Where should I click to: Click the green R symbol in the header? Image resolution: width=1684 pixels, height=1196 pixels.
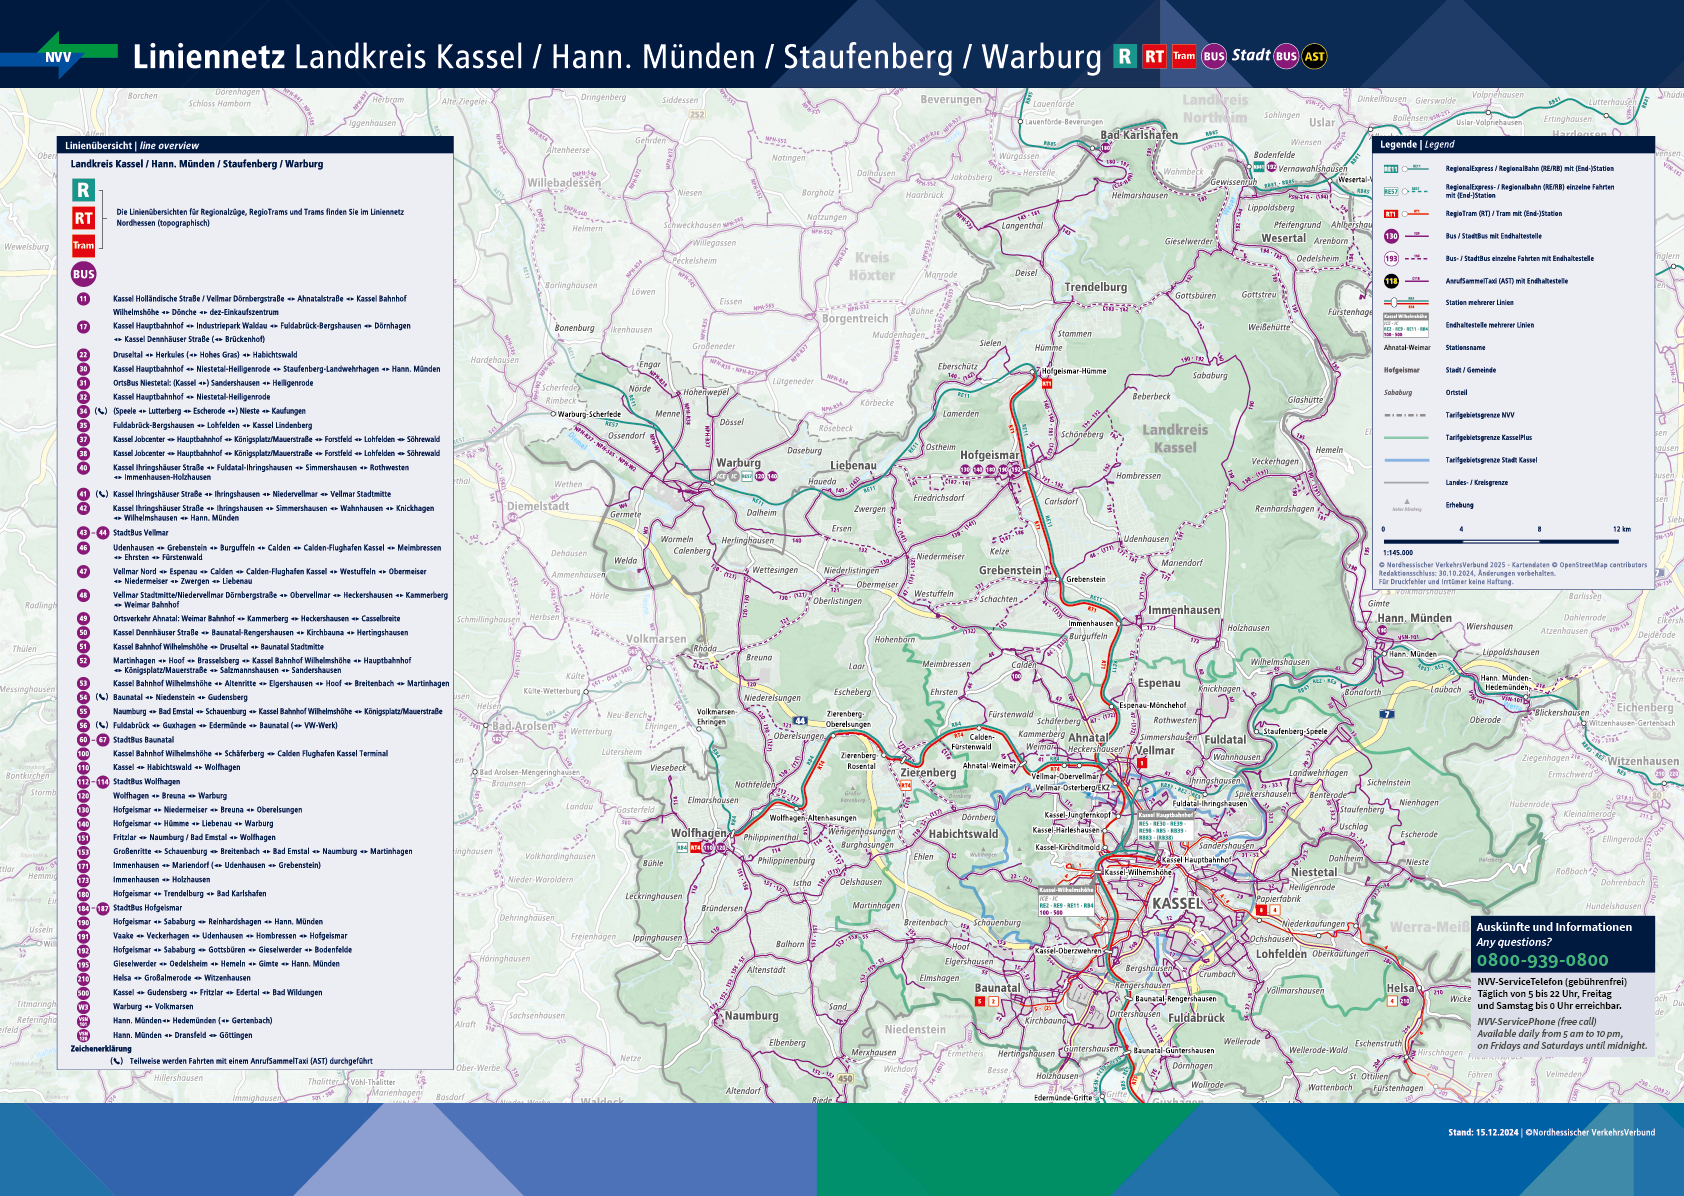(x=1125, y=56)
